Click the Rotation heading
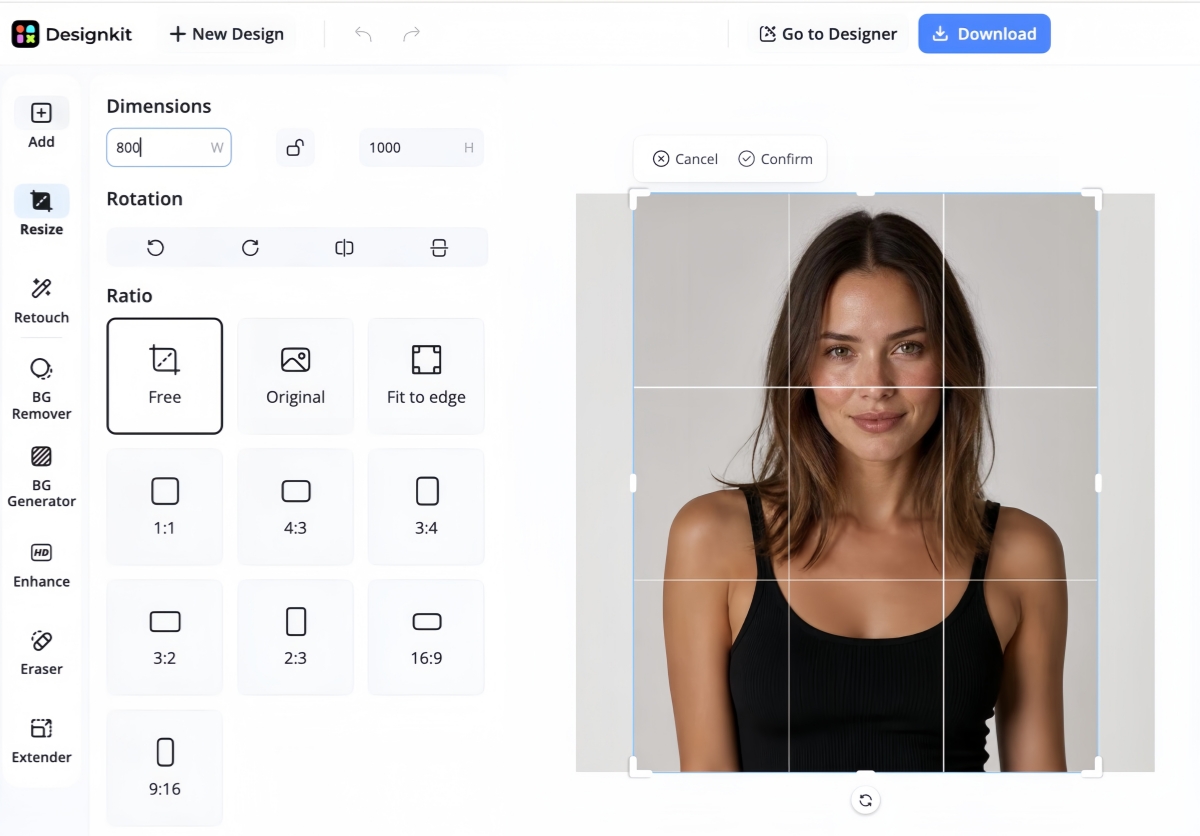Image resolution: width=1200 pixels, height=836 pixels. 145,199
